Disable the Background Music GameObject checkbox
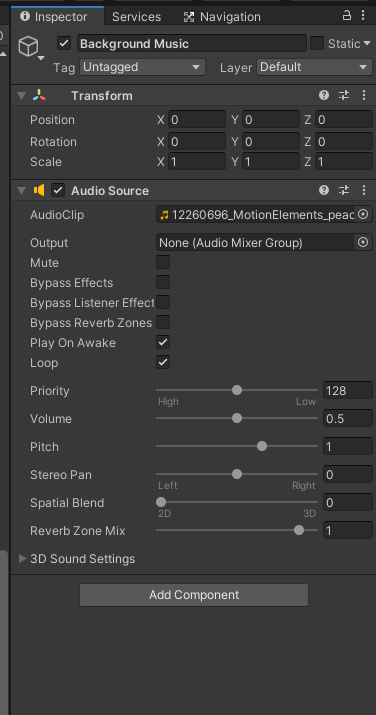 64,44
